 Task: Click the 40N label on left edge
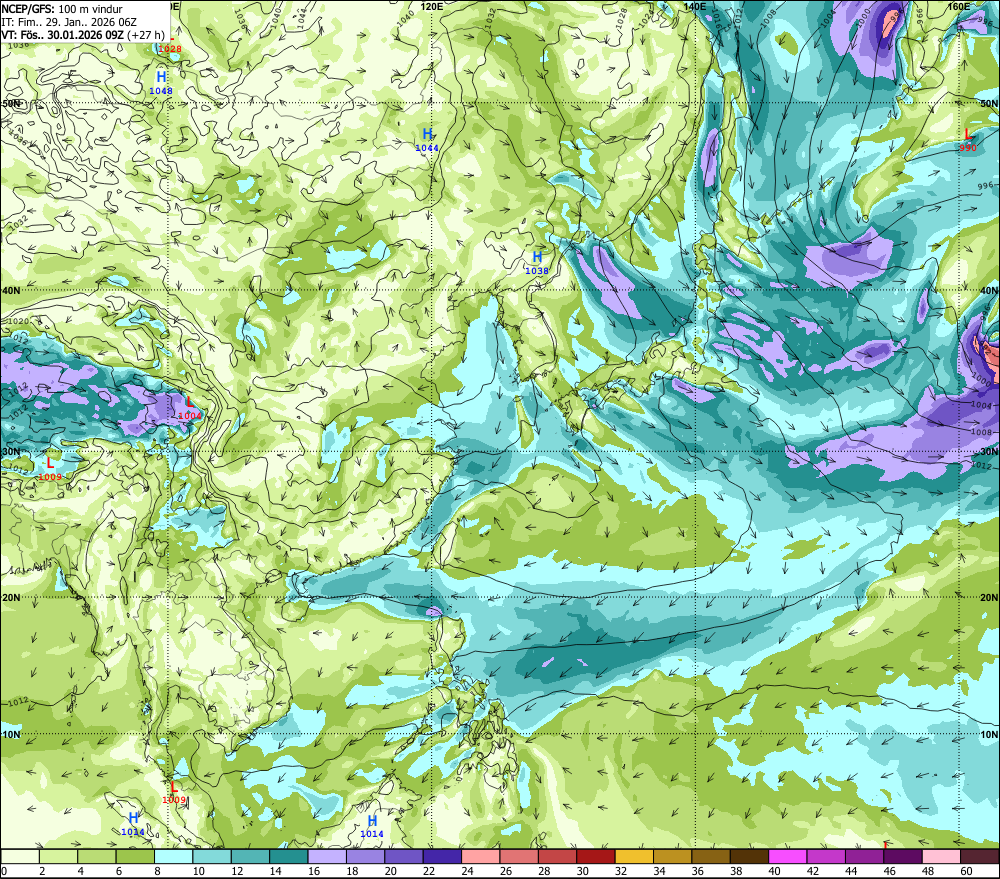pos(11,290)
